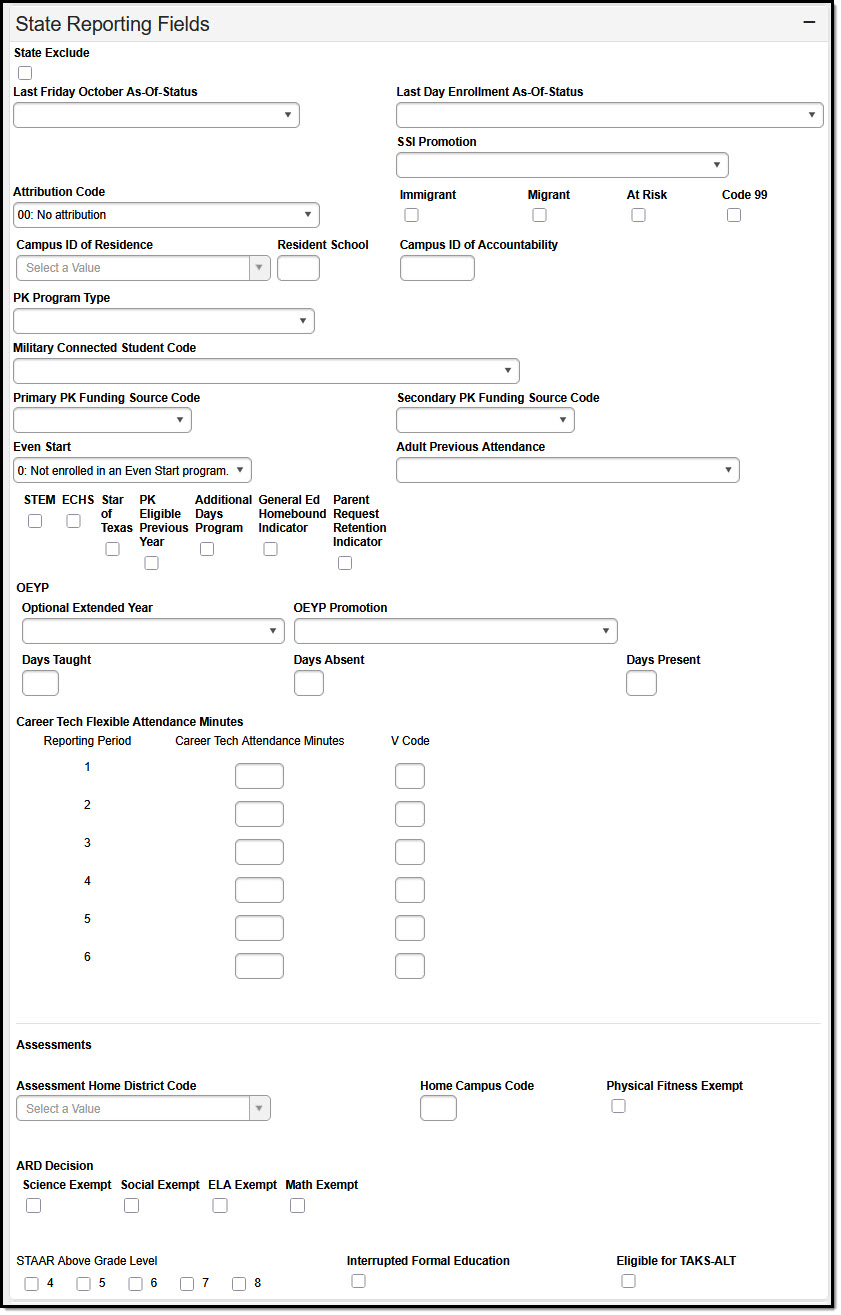Screen dimensions: 841x1315
Task: Enable the At Risk indicator
Action: coord(638,214)
